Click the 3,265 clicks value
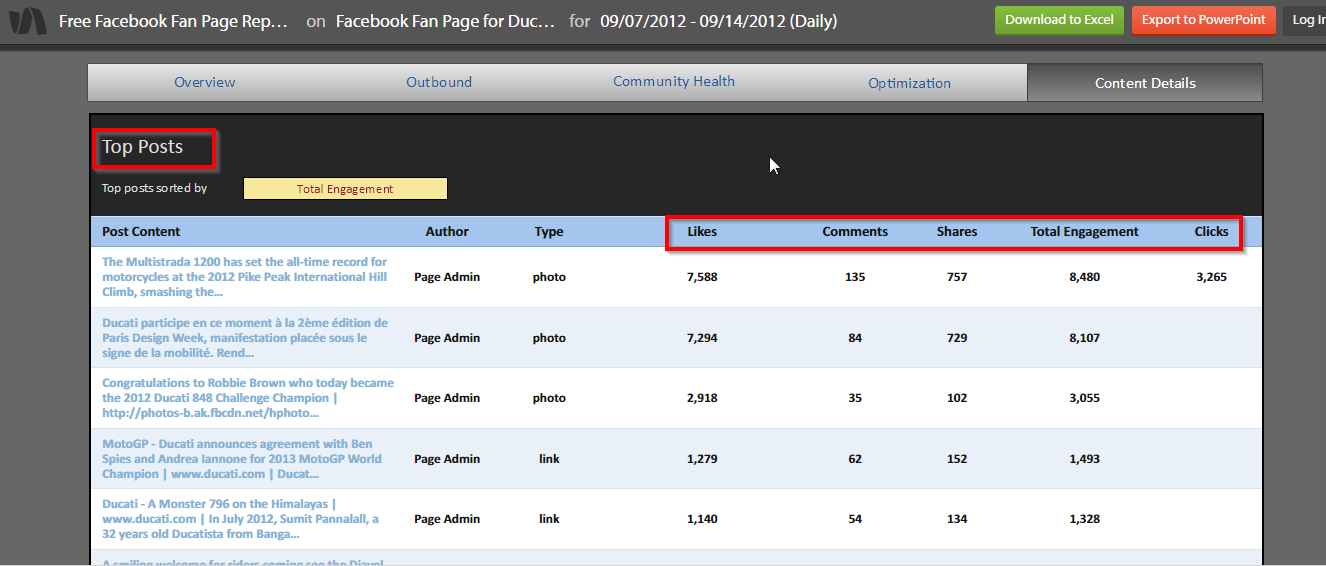1326x566 pixels. click(x=1211, y=277)
